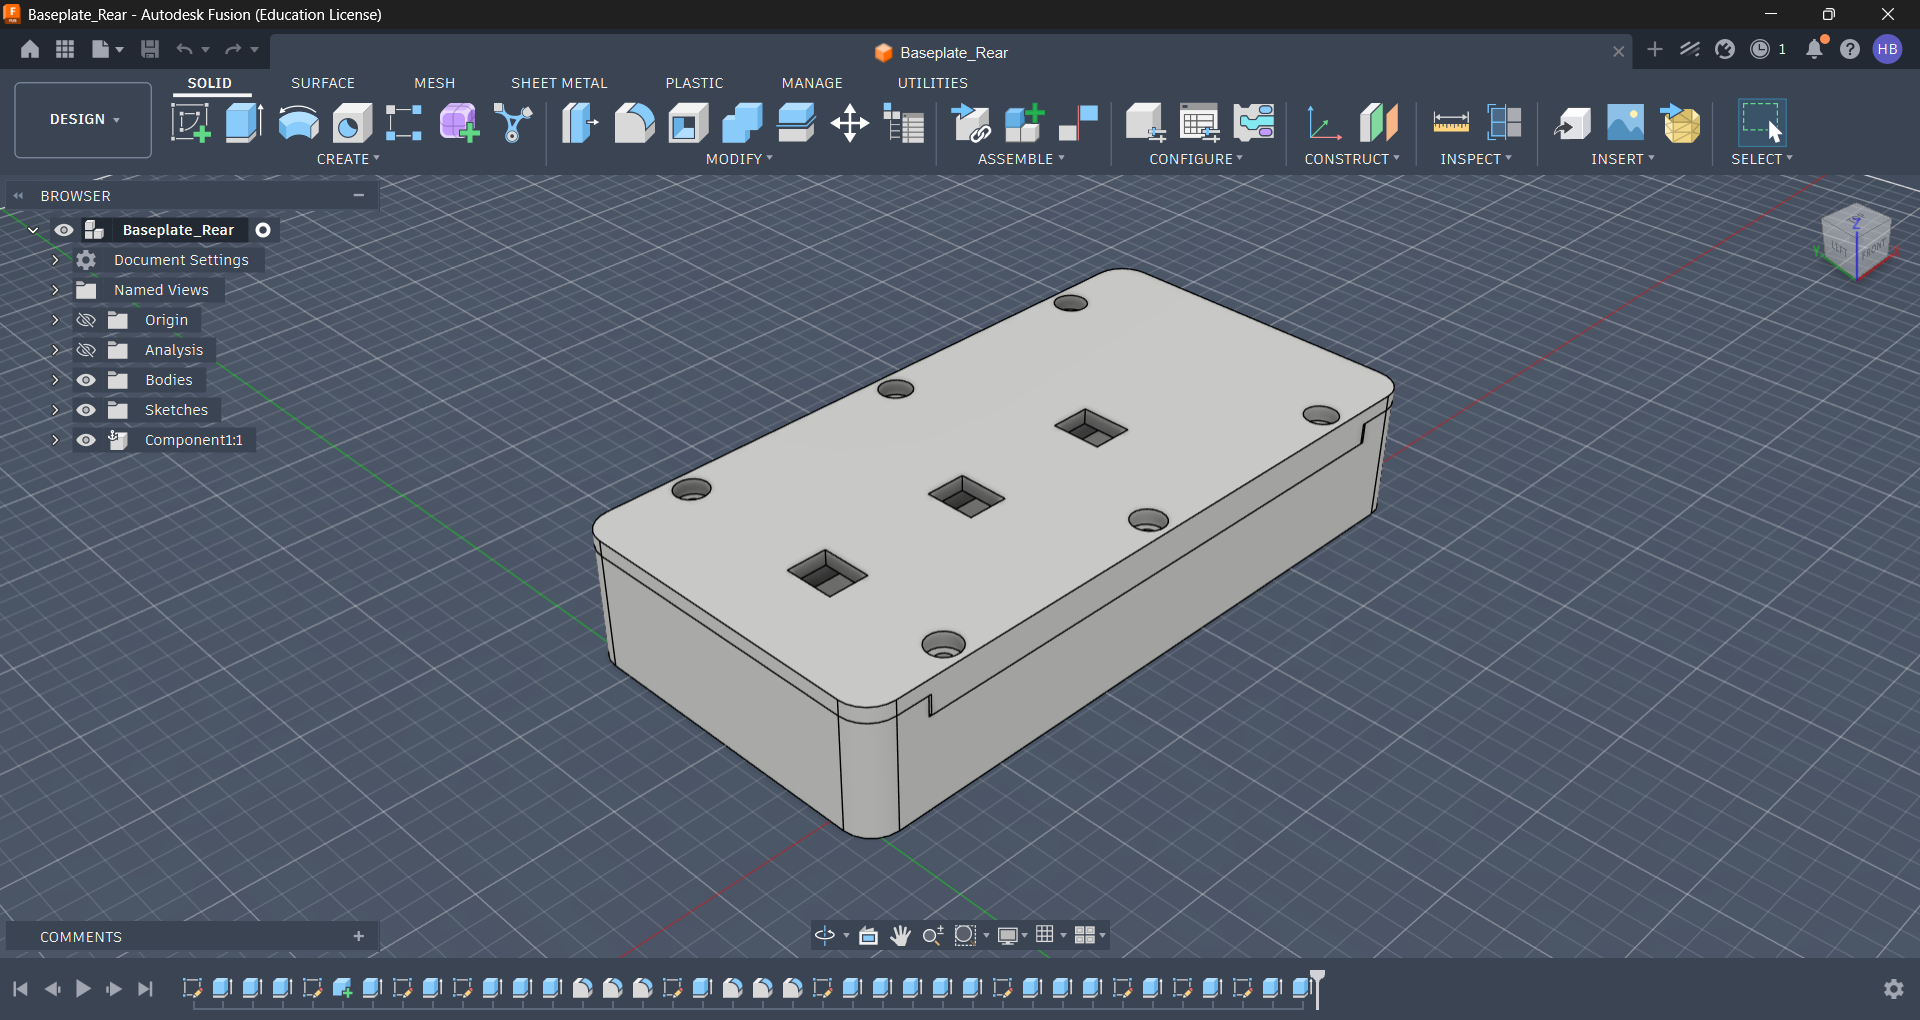Switch to the SHEET METAL tab
The image size is (1920, 1020).
pos(559,83)
